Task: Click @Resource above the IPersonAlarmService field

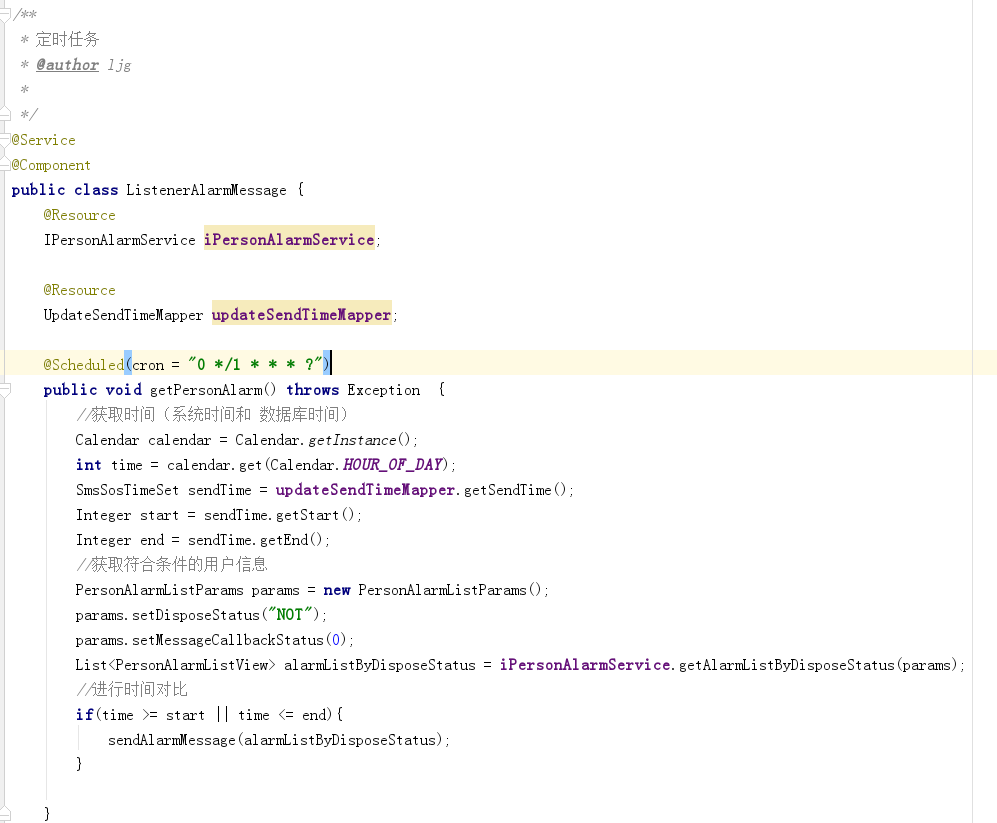Action: (x=79, y=215)
